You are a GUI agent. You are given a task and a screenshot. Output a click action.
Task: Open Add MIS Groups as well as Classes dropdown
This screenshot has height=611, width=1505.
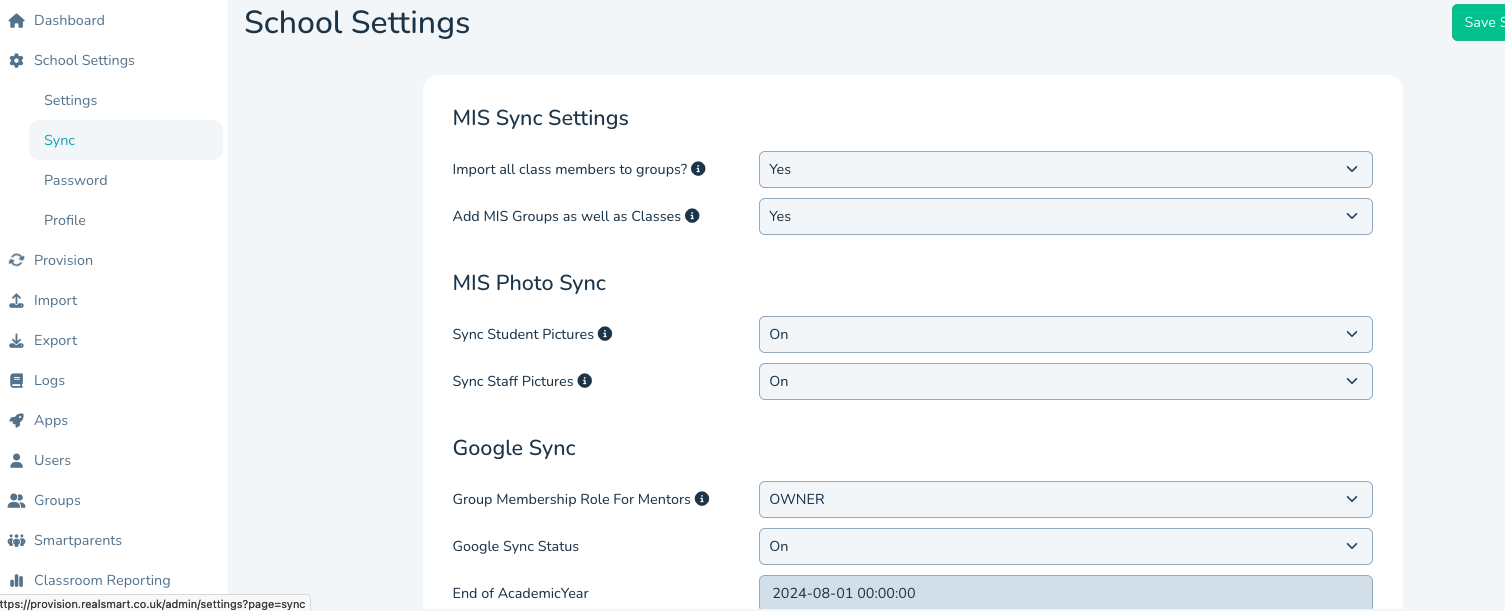pos(1065,216)
